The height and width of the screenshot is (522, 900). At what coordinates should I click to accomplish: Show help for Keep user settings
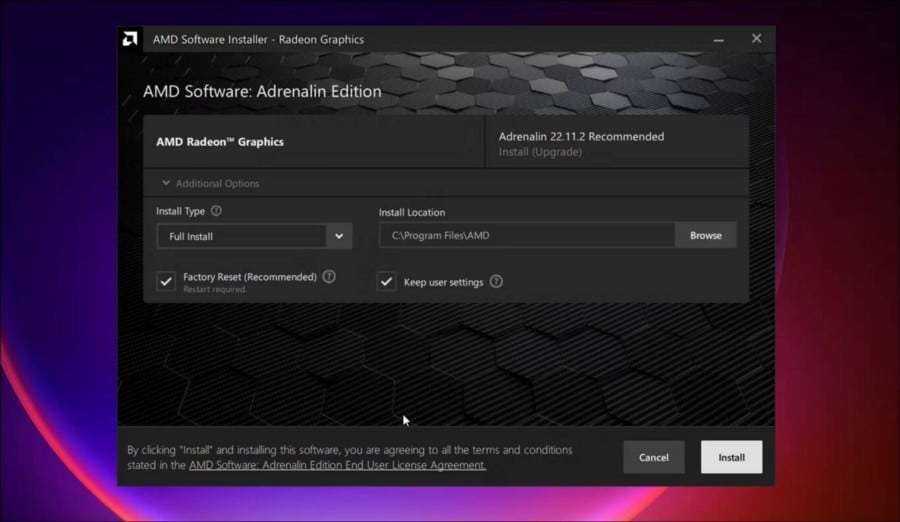tap(496, 282)
